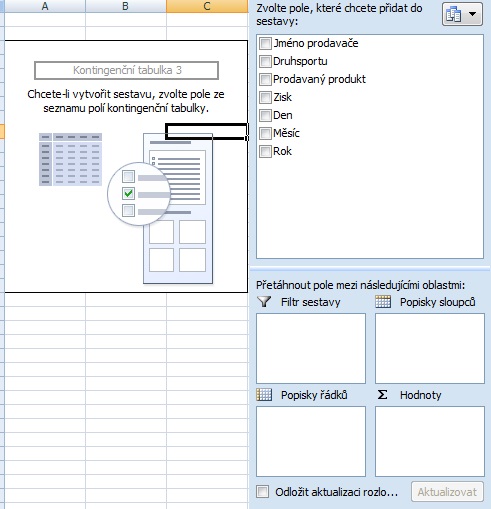The height and width of the screenshot is (509, 491).
Task: Click the Hodnoty sigma icon
Action: pyautogui.click(x=383, y=395)
